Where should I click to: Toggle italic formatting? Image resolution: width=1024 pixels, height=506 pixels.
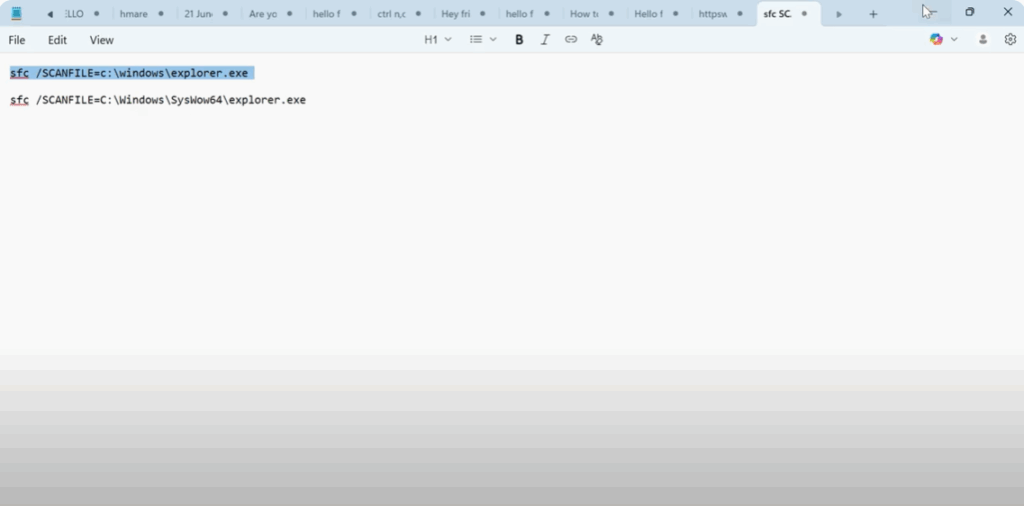click(545, 40)
